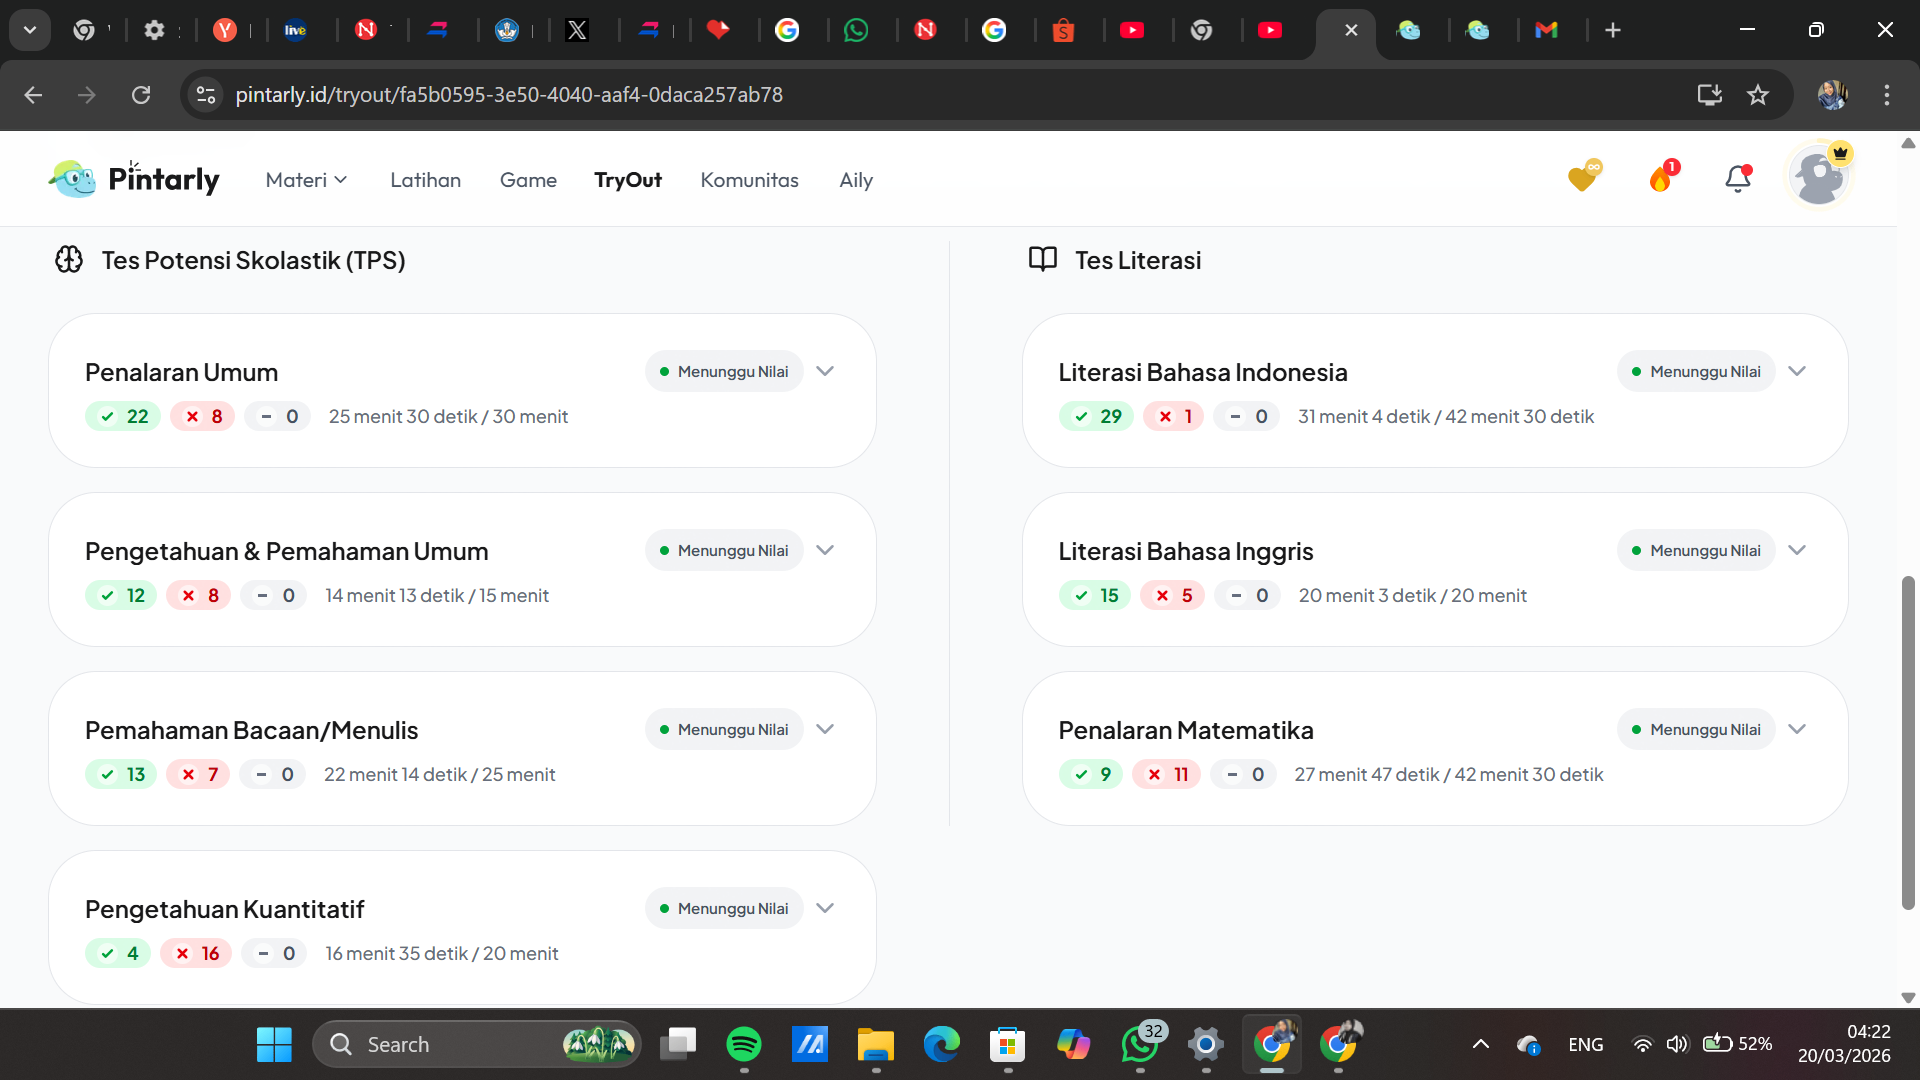This screenshot has height=1080, width=1920.
Task: Expand Pengetahuan & Pemahaman Umum chevron
Action: click(825, 550)
